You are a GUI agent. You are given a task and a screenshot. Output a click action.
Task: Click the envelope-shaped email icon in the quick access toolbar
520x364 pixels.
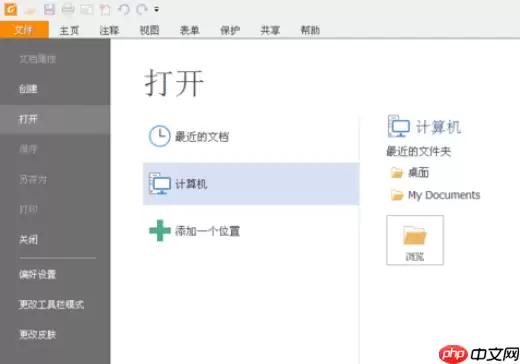coord(86,10)
